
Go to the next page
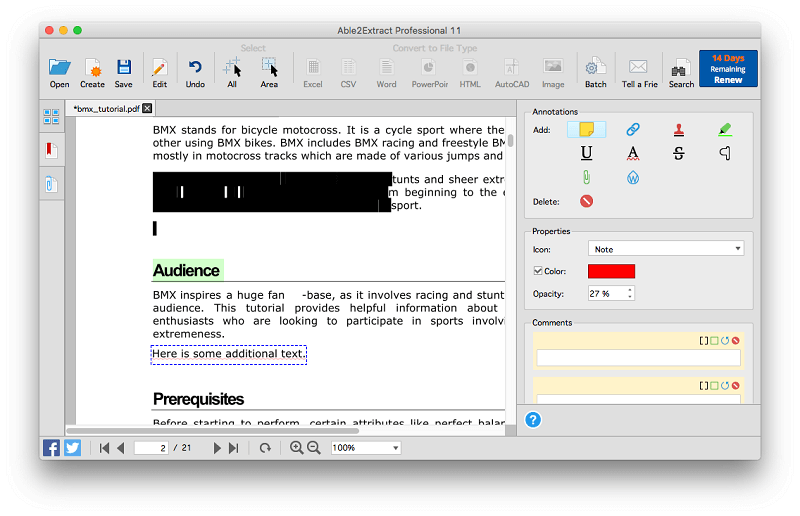(217, 448)
